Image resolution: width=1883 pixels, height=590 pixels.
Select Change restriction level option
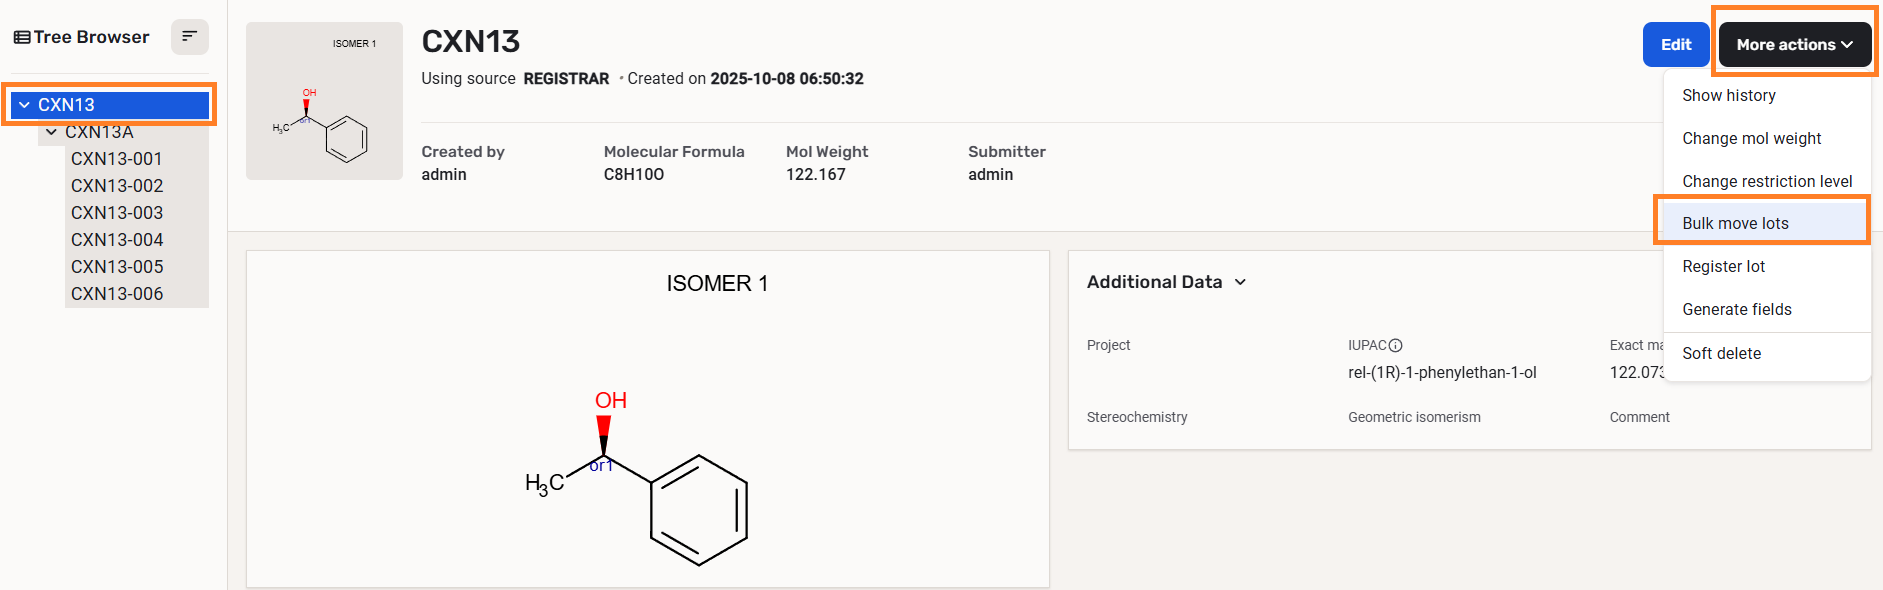pyautogui.click(x=1766, y=181)
